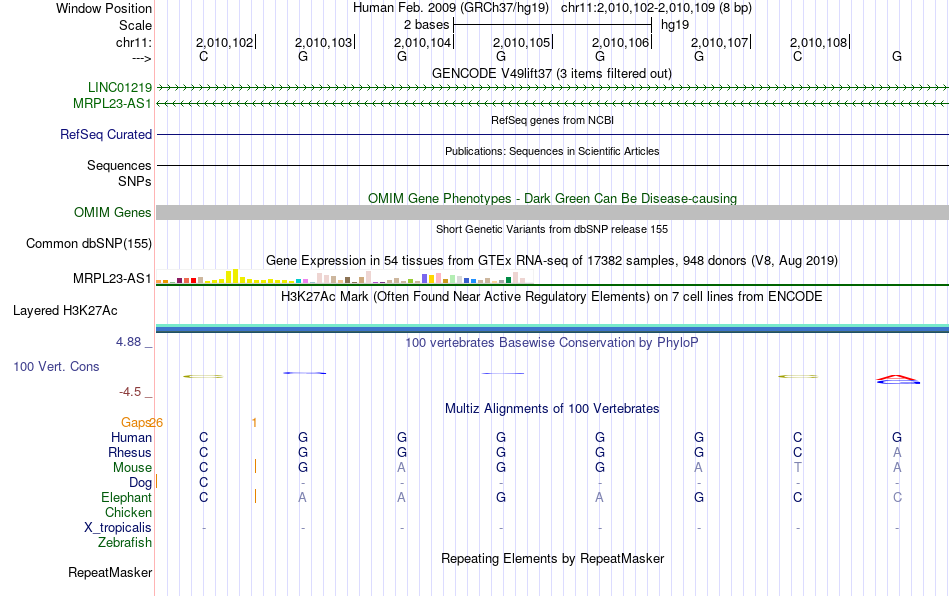Viewport: 950px width, 596px height.
Task: Click the OMIM Genes track label
Action: (x=113, y=213)
